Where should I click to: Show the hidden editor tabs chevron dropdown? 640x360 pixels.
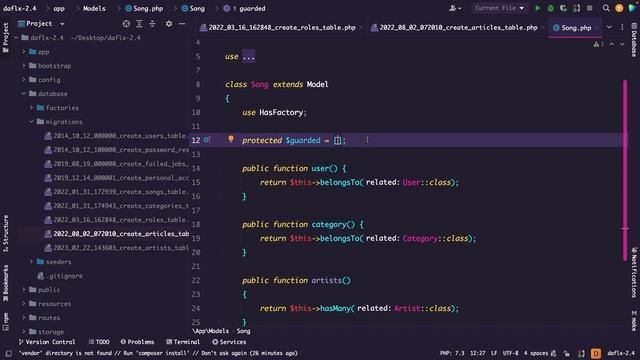click(609, 27)
